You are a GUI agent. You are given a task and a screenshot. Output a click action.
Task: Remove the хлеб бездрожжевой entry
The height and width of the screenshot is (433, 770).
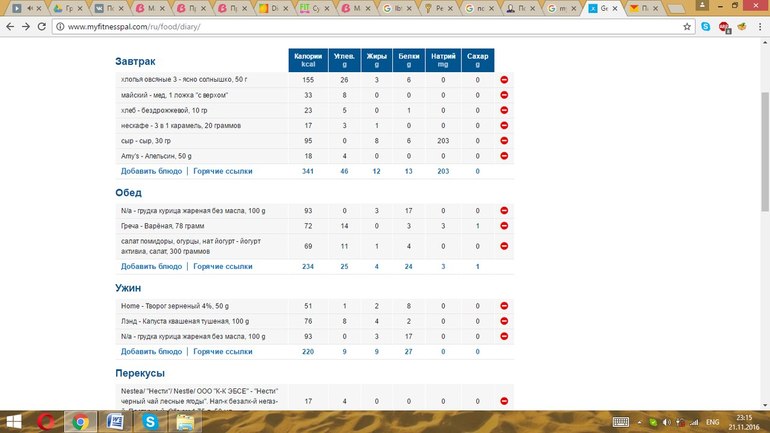tap(504, 110)
